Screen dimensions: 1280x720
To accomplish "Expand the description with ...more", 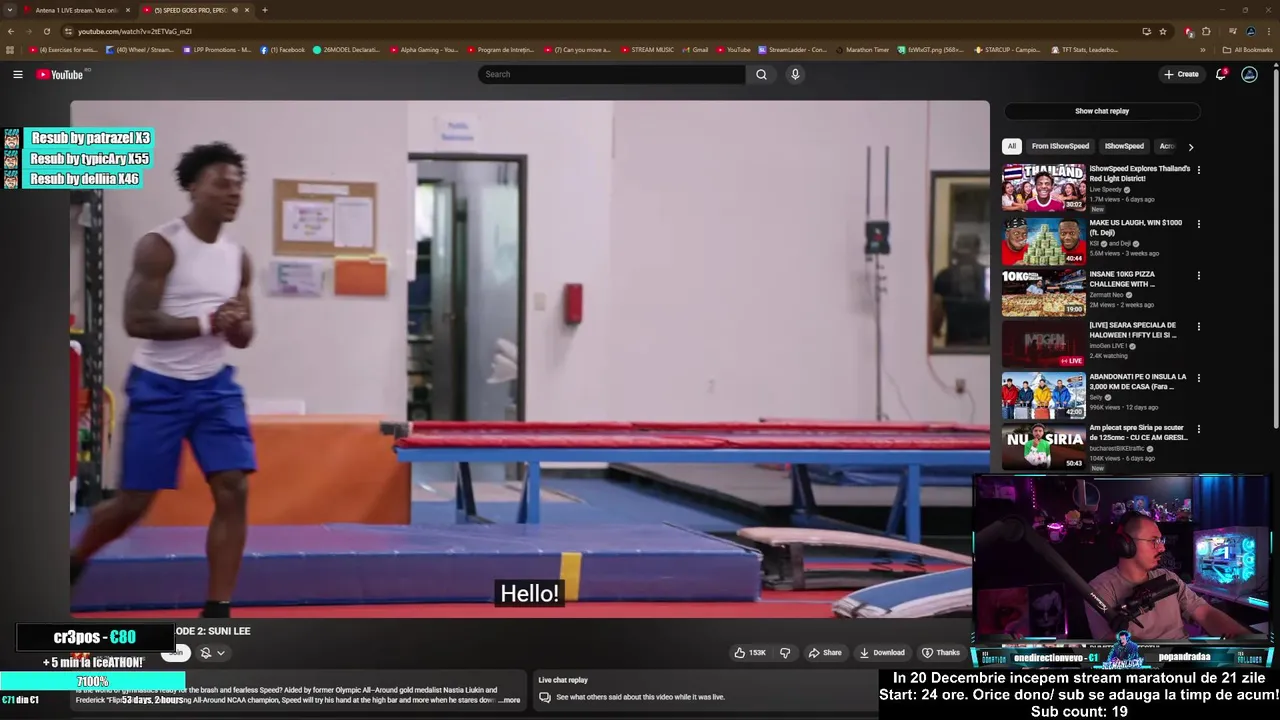I will tap(510, 700).
